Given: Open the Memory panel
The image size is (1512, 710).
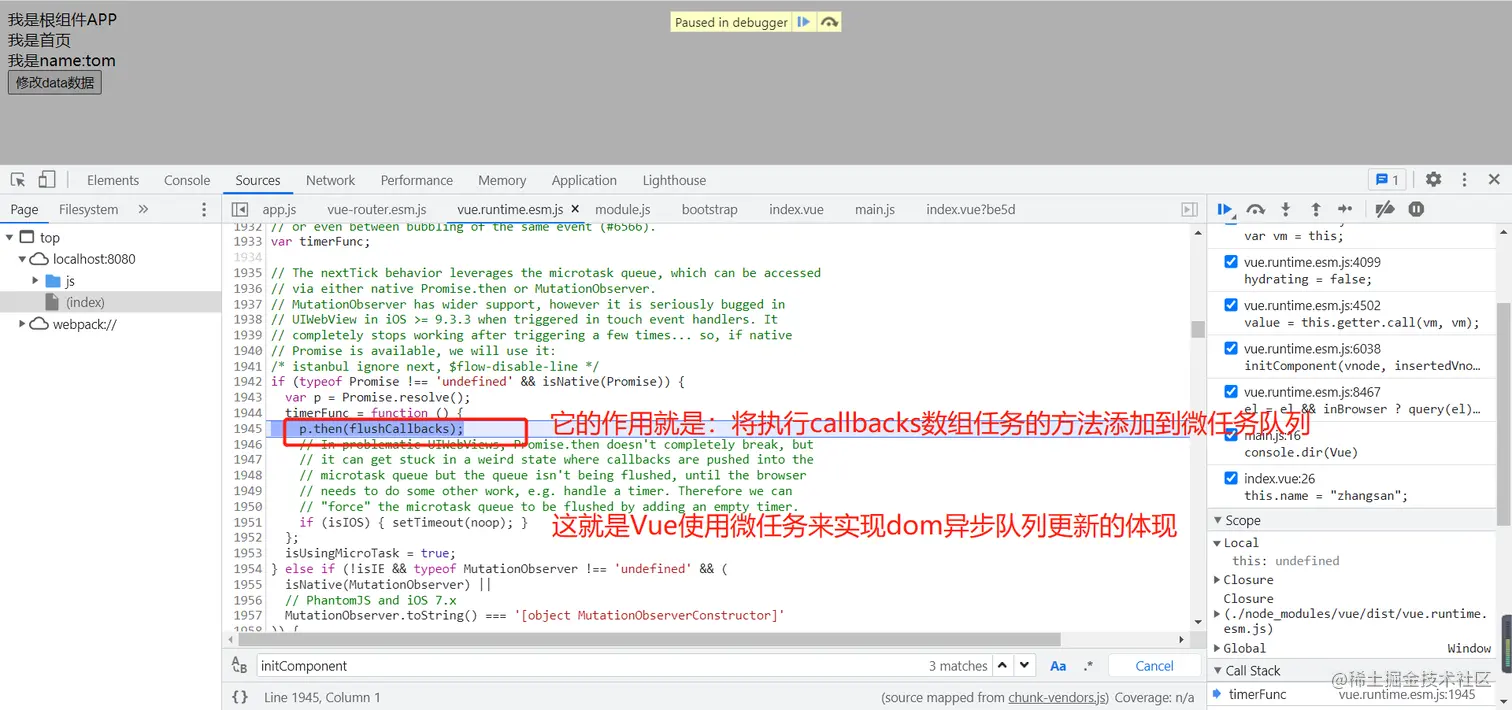Looking at the screenshot, I should click(502, 180).
